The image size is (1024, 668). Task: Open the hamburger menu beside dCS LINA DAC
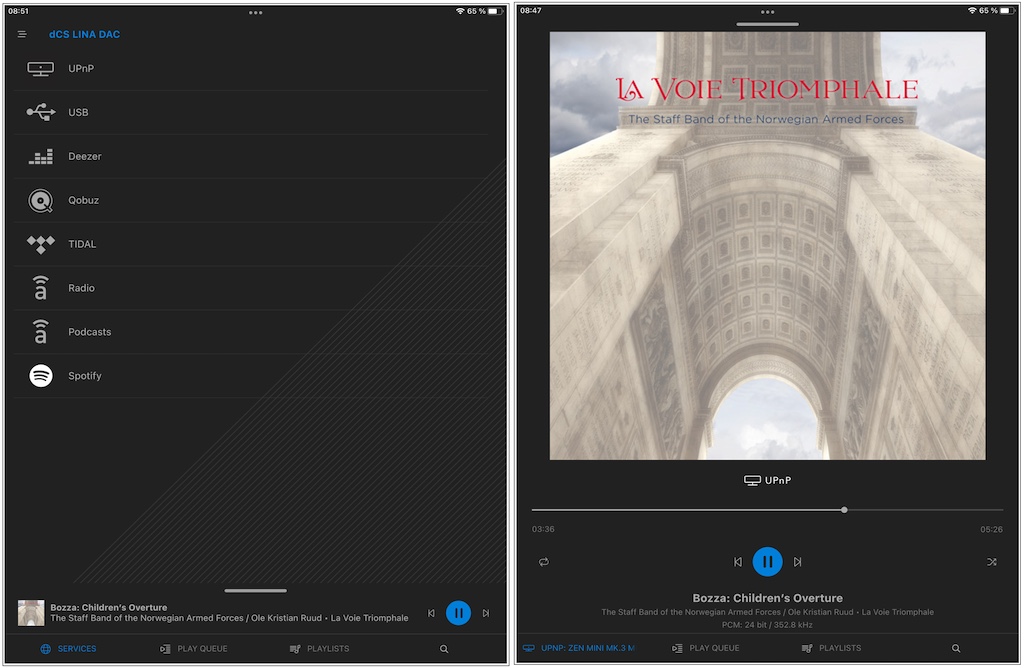pyautogui.click(x=22, y=34)
